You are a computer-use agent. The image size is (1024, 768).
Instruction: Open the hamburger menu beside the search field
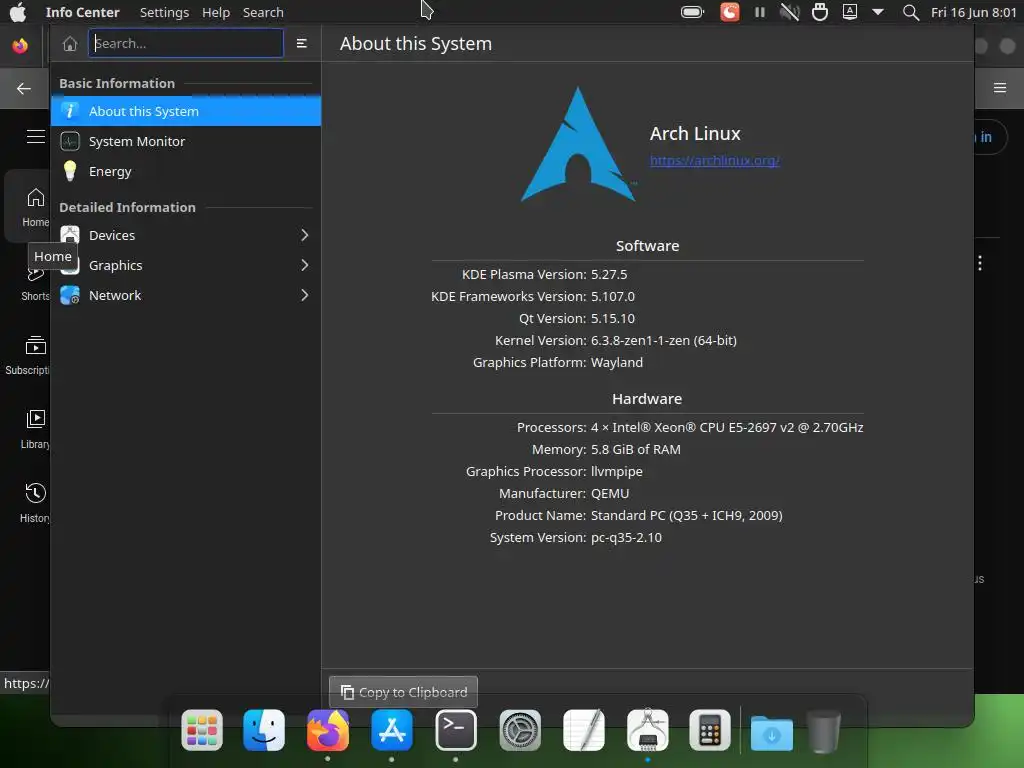point(302,43)
